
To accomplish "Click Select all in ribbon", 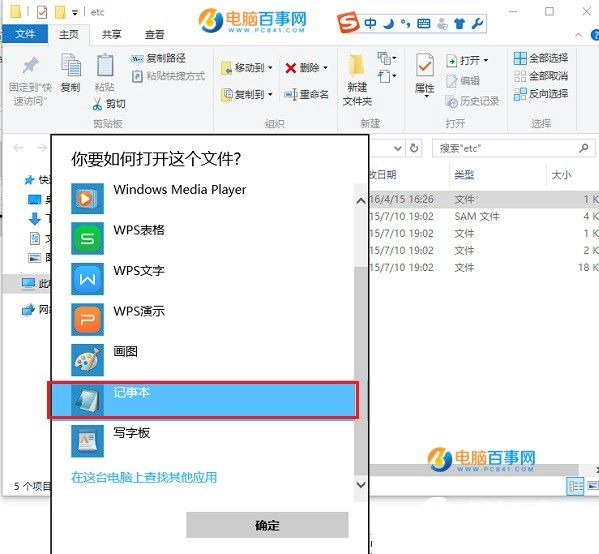I will point(541,58).
